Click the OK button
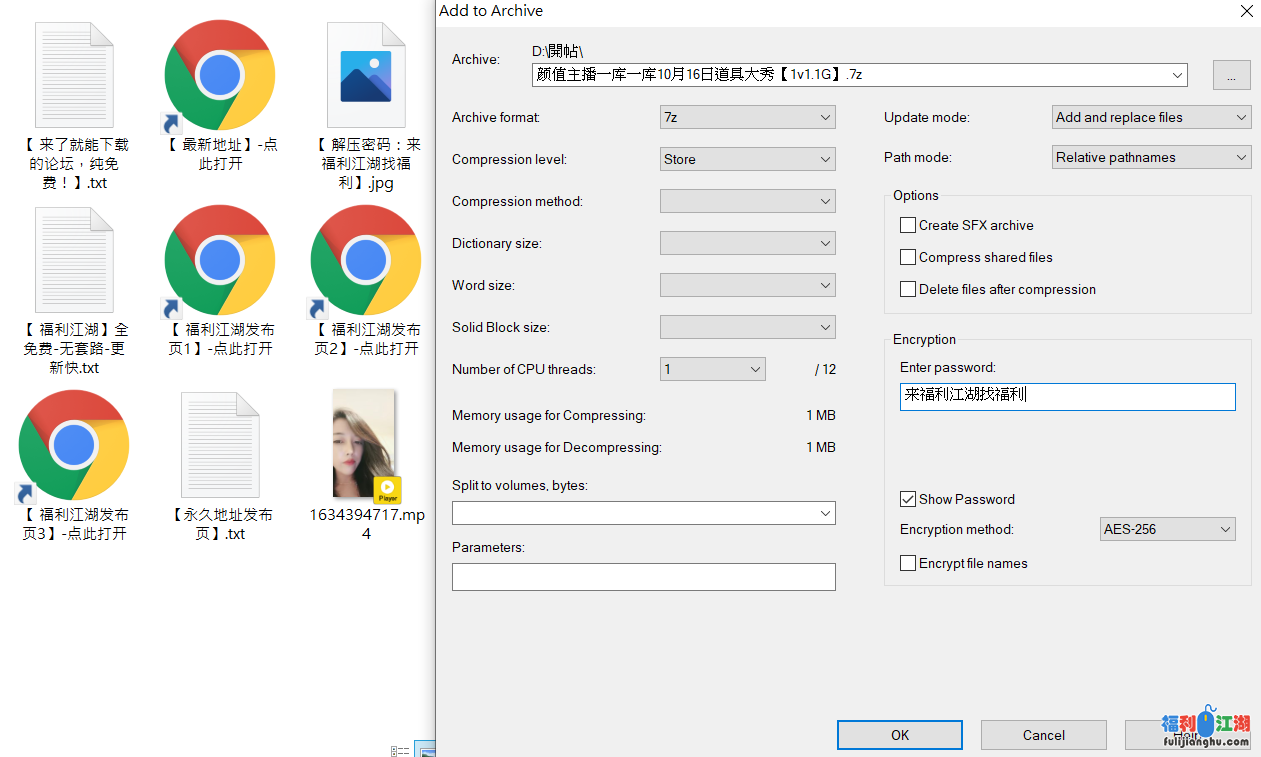The width and height of the screenshot is (1261, 757). [x=899, y=735]
